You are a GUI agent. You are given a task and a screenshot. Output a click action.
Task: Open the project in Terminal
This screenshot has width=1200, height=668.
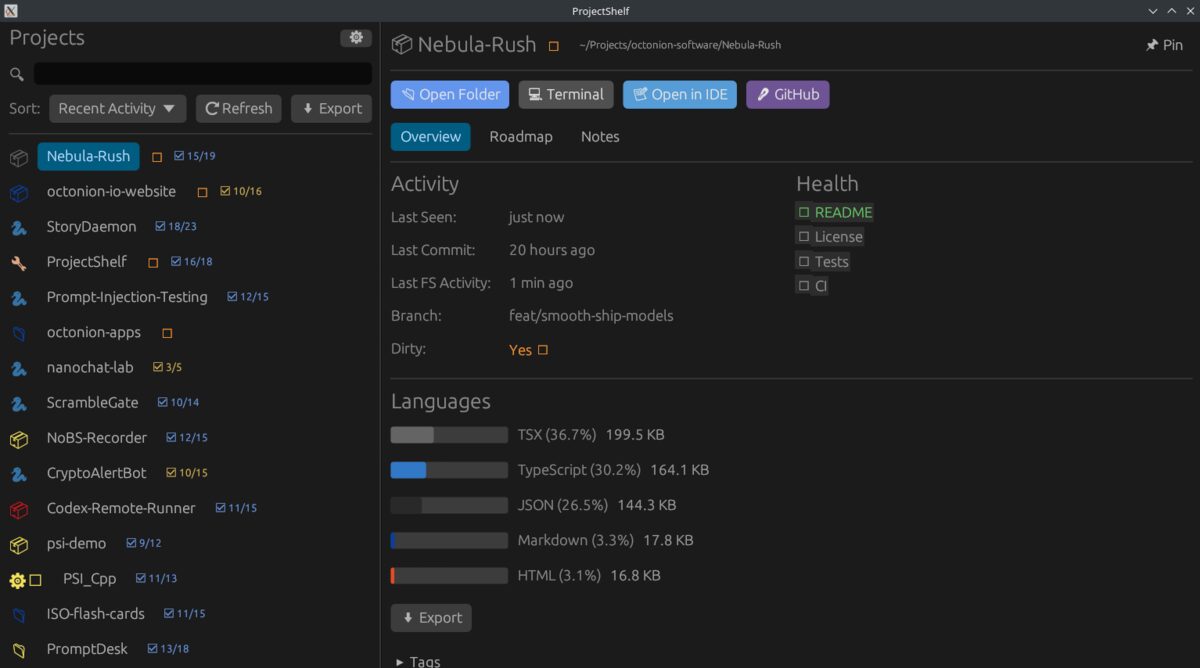pyautogui.click(x=566, y=95)
